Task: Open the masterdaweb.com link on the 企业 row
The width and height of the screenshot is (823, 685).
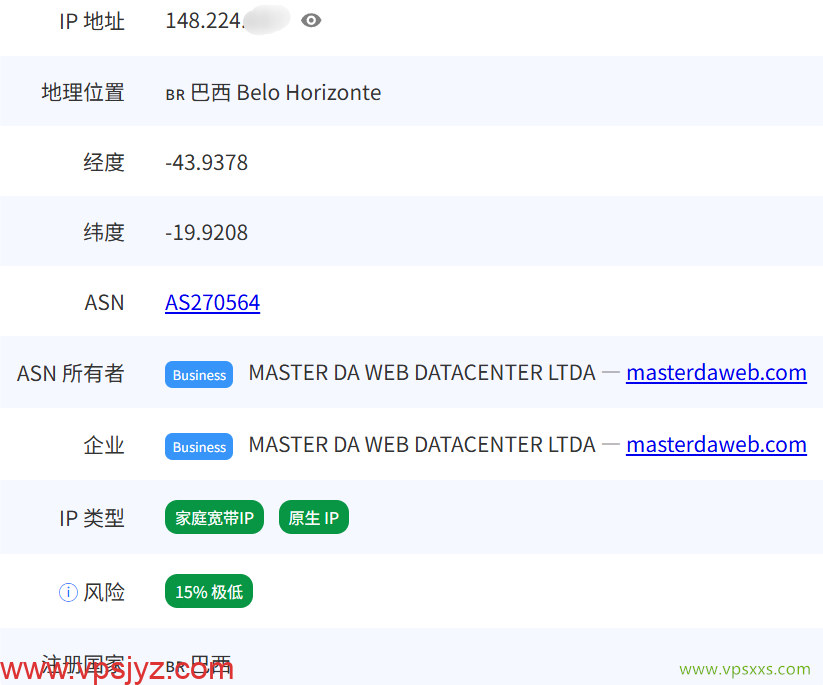Action: pyautogui.click(x=716, y=444)
